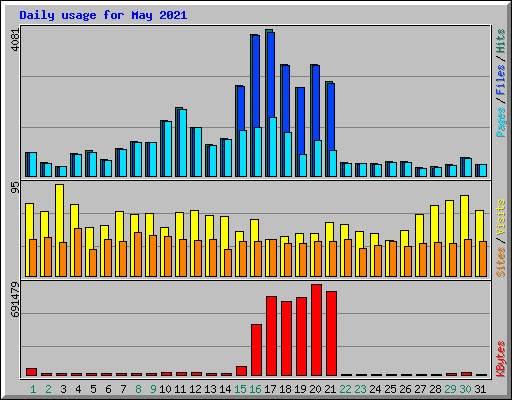Click the KBytes legend label
Viewport: 512px width, 400px height.
pyautogui.click(x=501, y=359)
